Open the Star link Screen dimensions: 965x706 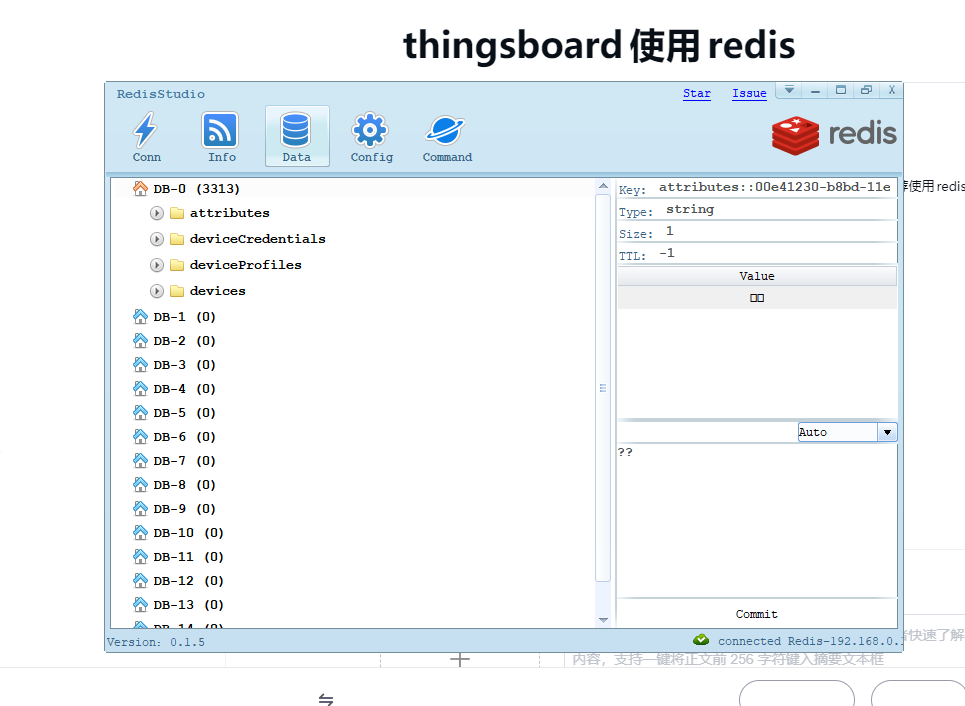696,93
